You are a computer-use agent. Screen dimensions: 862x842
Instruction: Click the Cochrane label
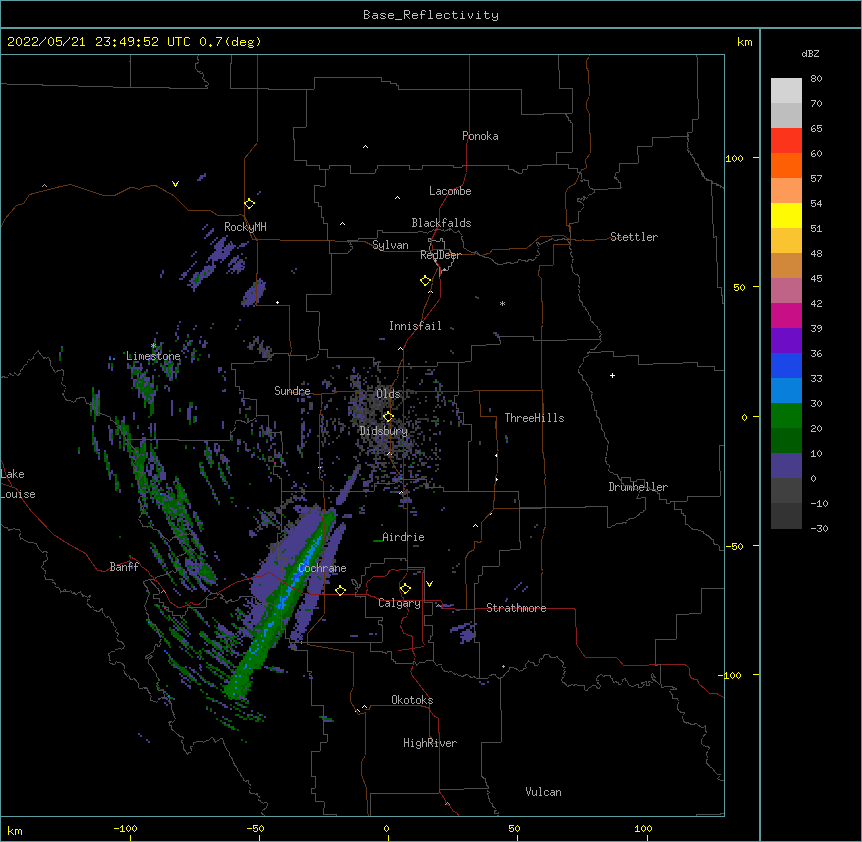(x=322, y=568)
